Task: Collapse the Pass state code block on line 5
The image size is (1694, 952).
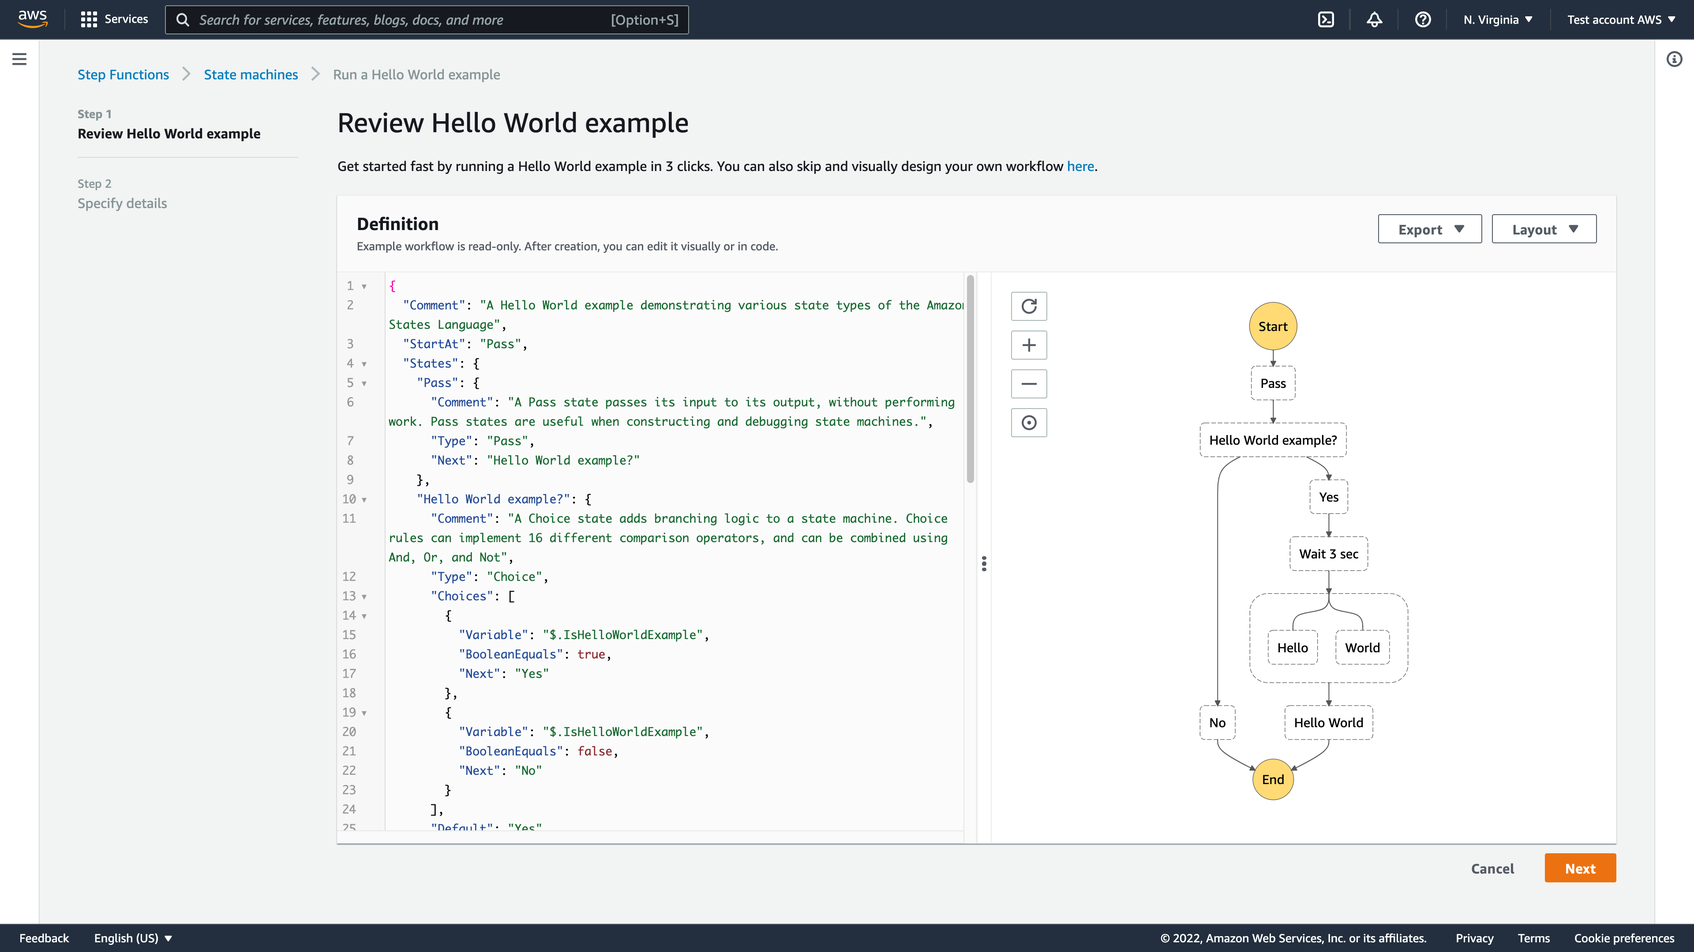Action: coord(364,383)
